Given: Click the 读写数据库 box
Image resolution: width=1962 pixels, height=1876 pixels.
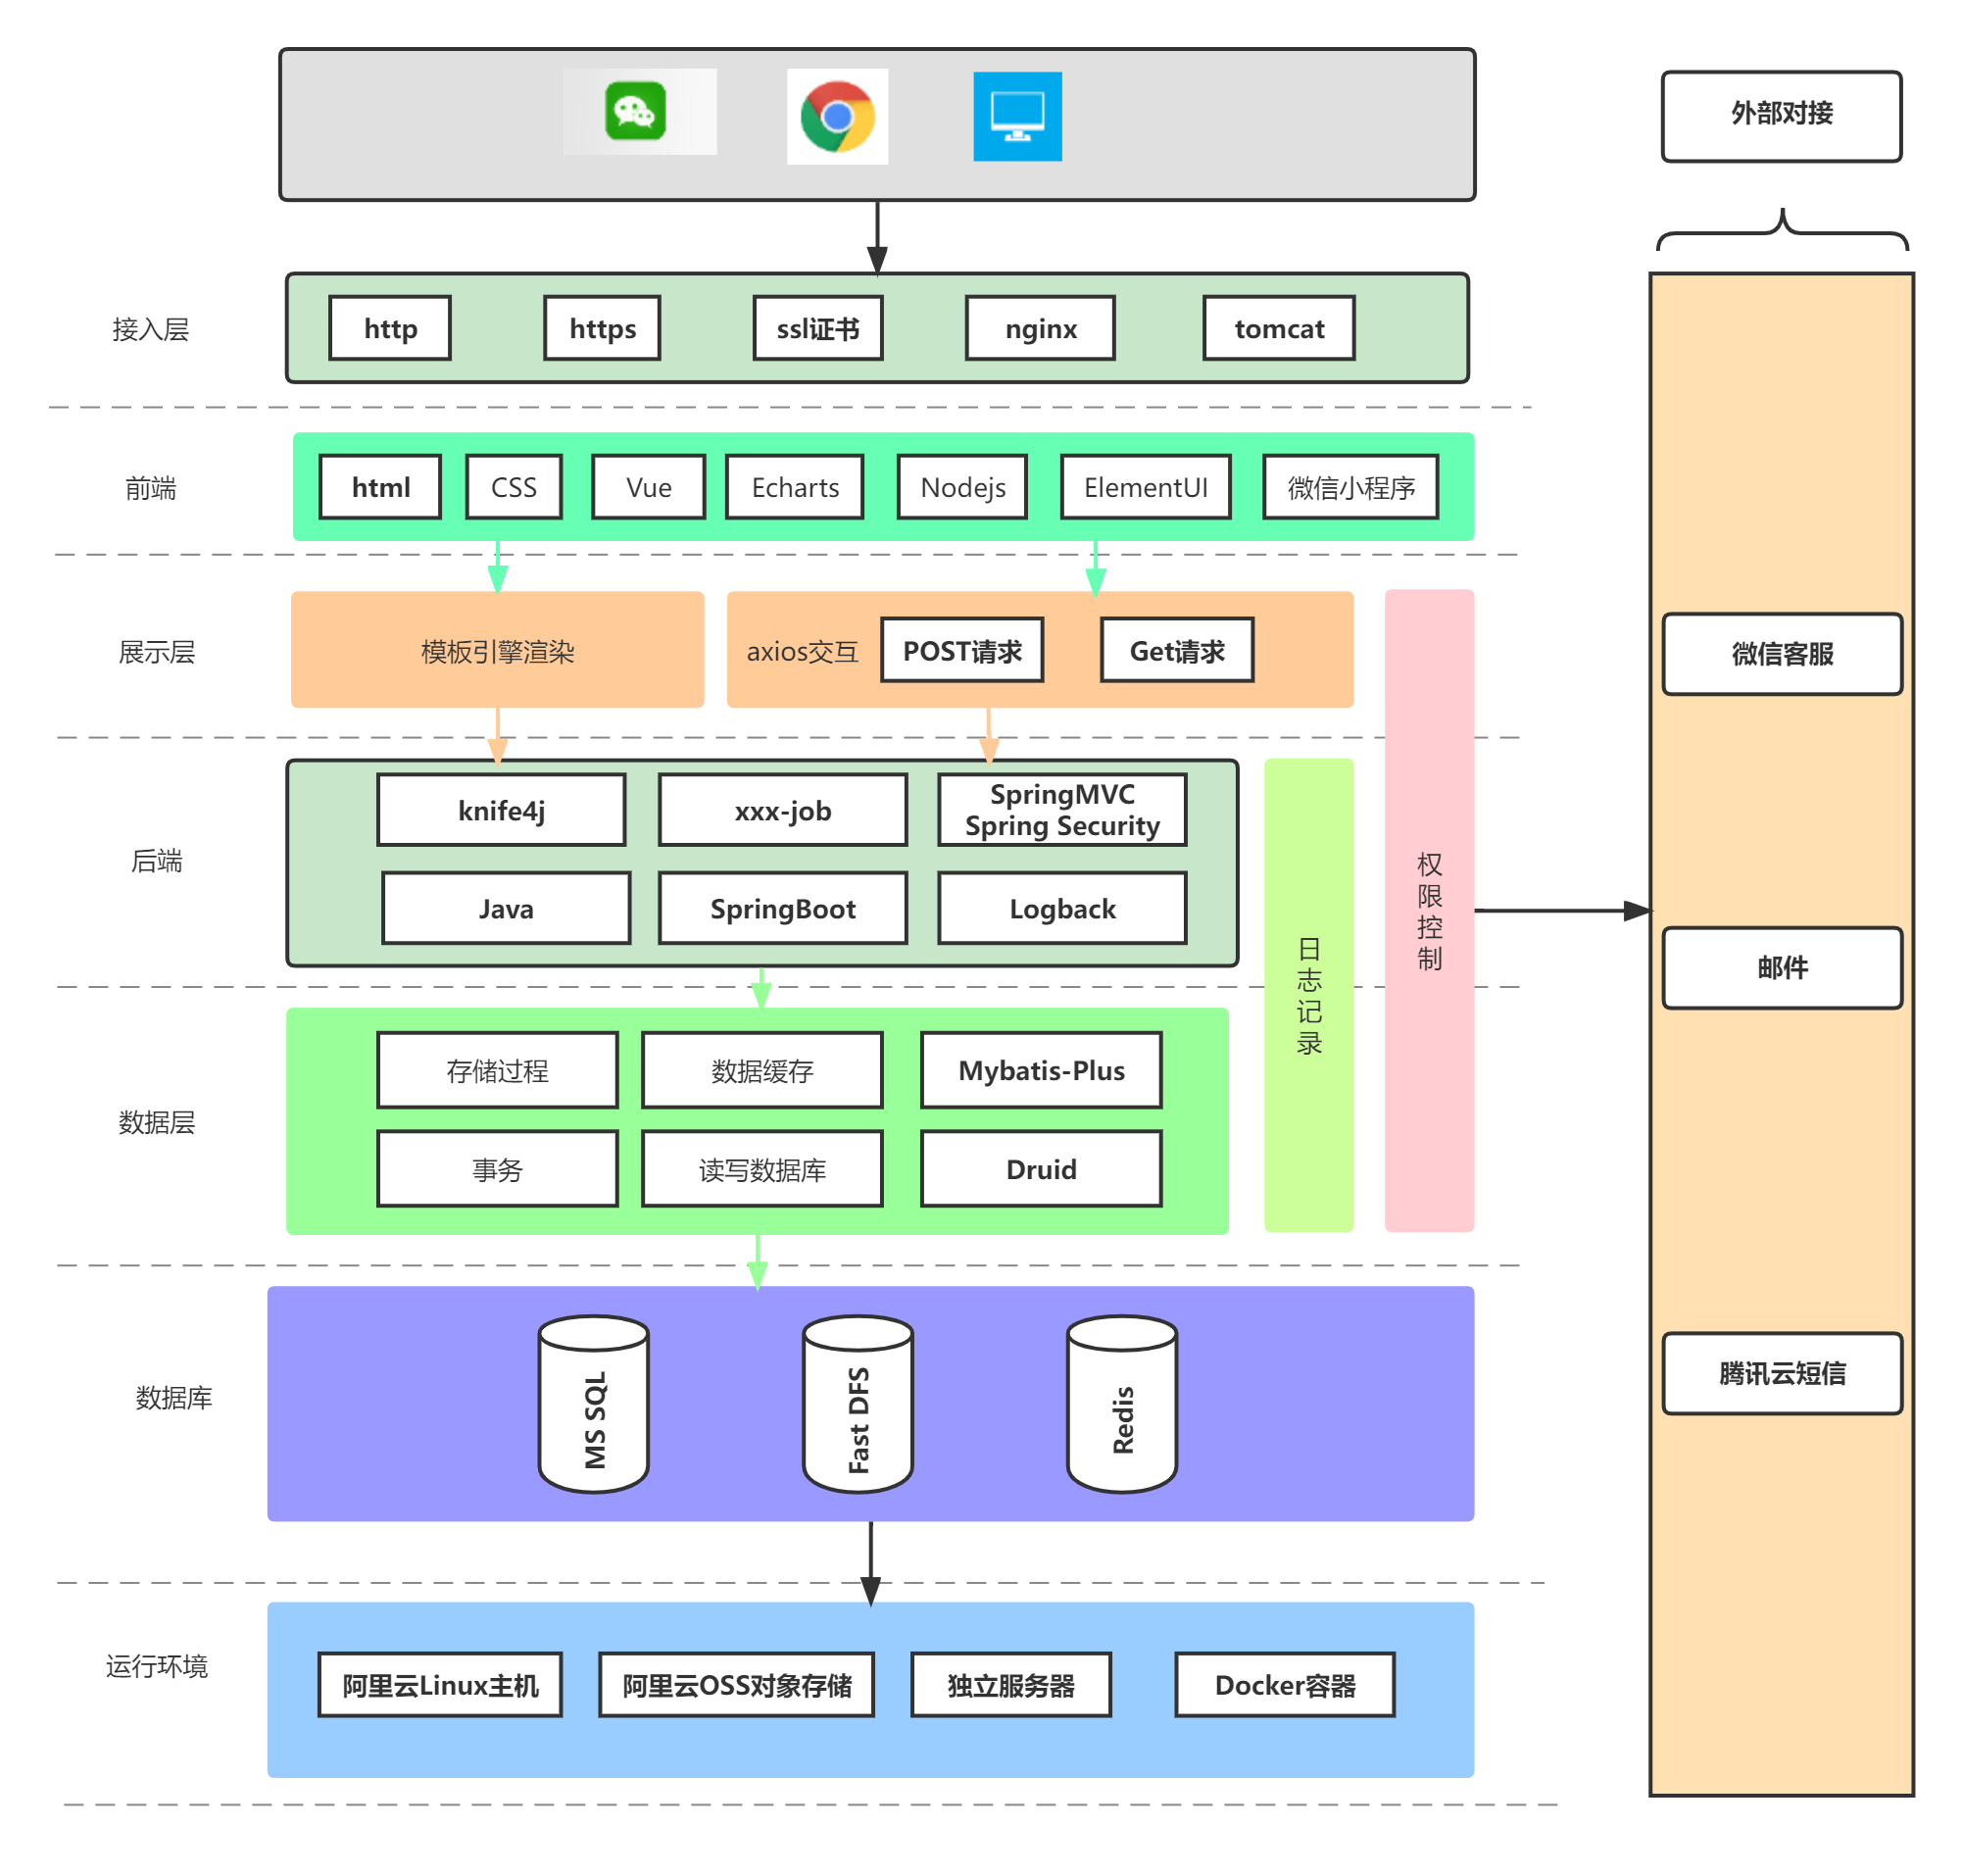Looking at the screenshot, I should (762, 1168).
